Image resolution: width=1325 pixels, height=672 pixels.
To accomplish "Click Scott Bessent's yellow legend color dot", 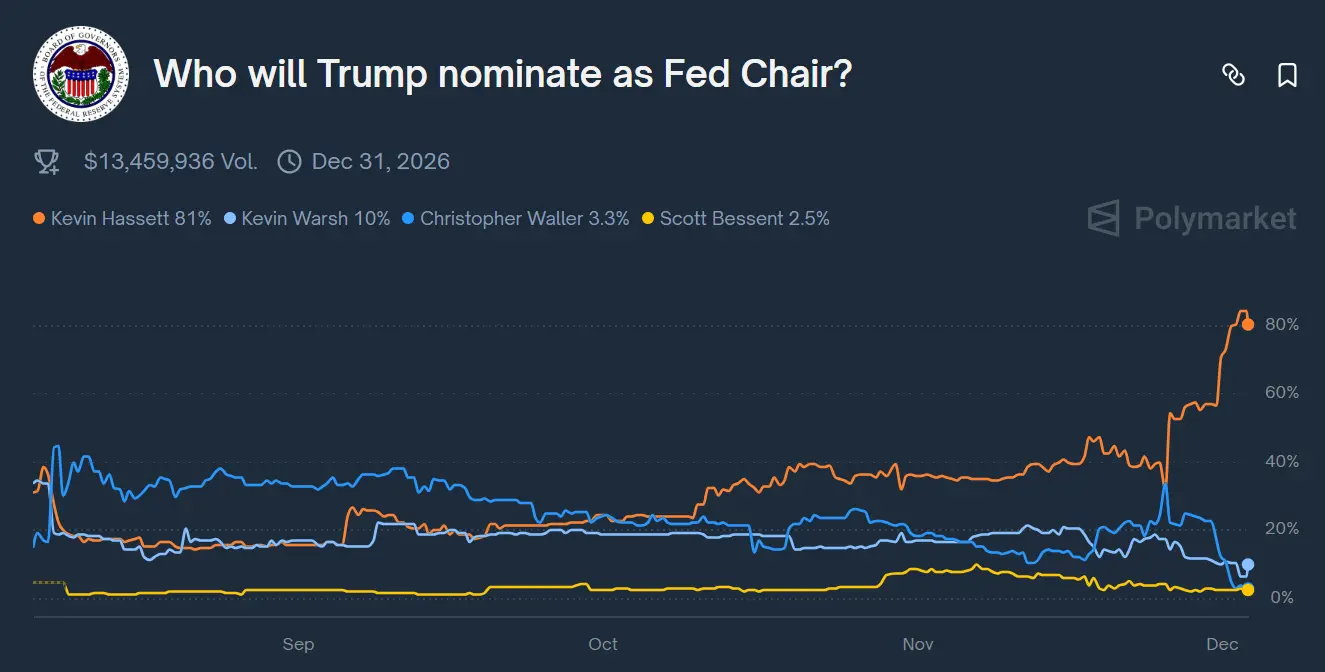I will click(650, 218).
